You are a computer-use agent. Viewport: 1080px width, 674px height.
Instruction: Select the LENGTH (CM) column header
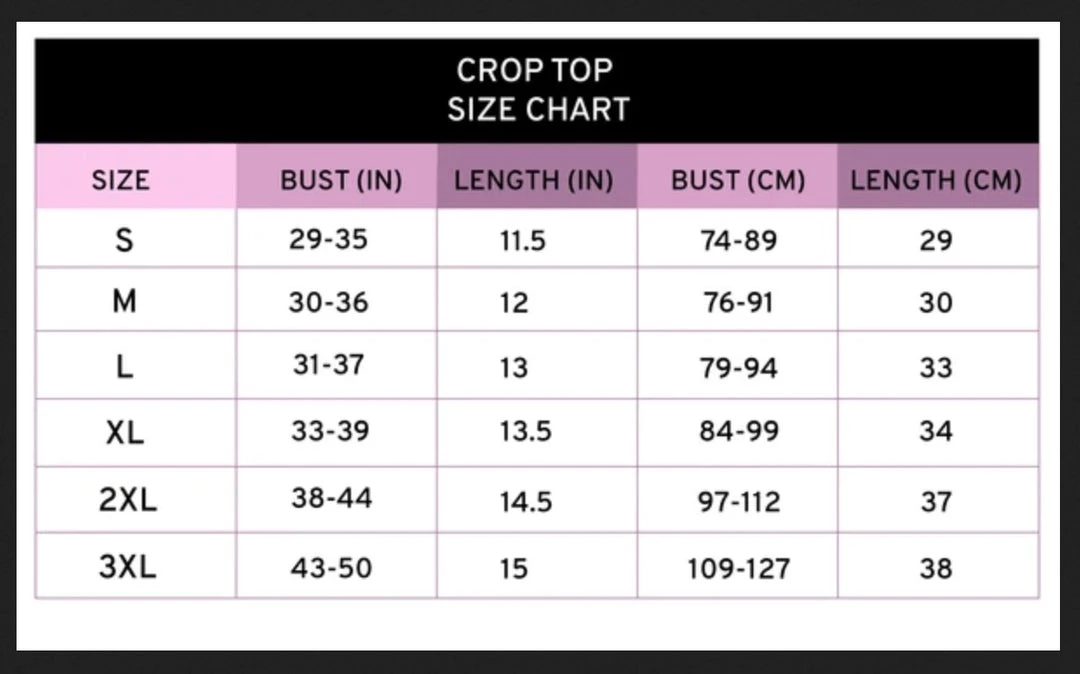point(936,180)
